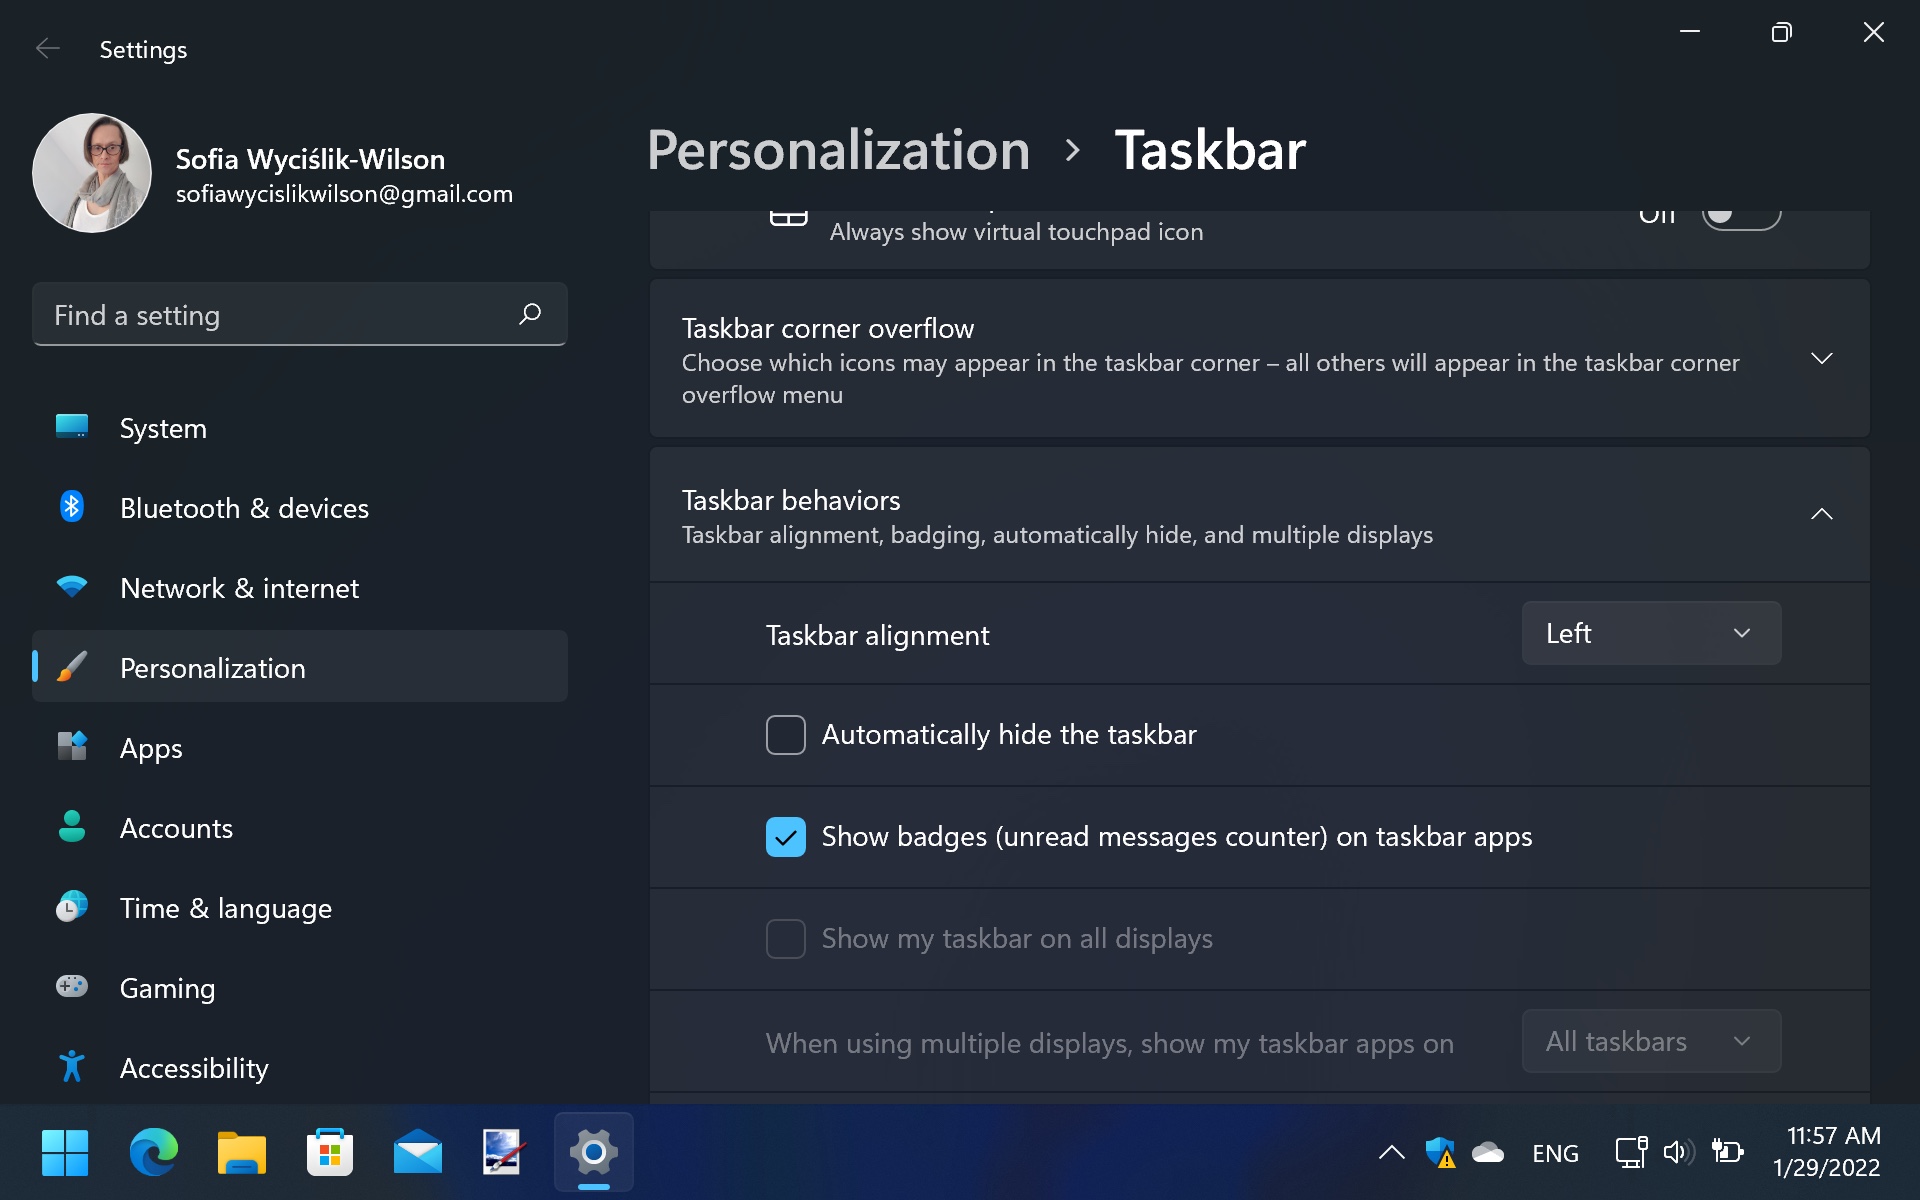Screen dimensions: 1920x1200
Task: Disable Show badges on taskbar apps
Action: click(x=785, y=836)
